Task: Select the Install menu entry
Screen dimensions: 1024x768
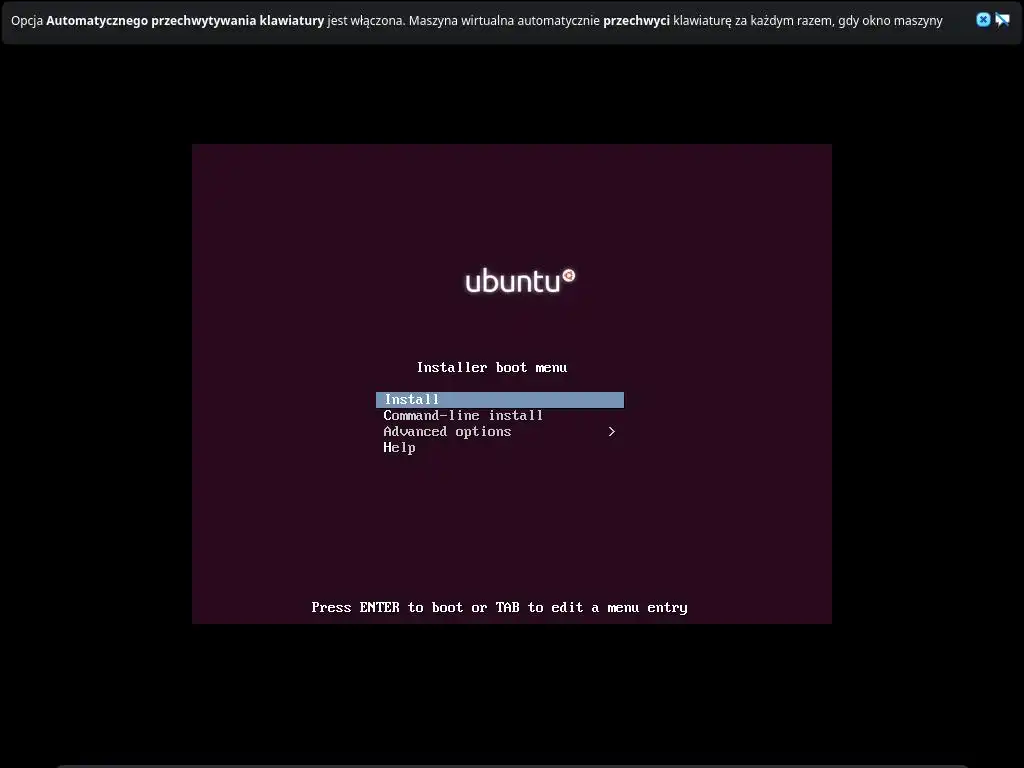Action: 500,400
